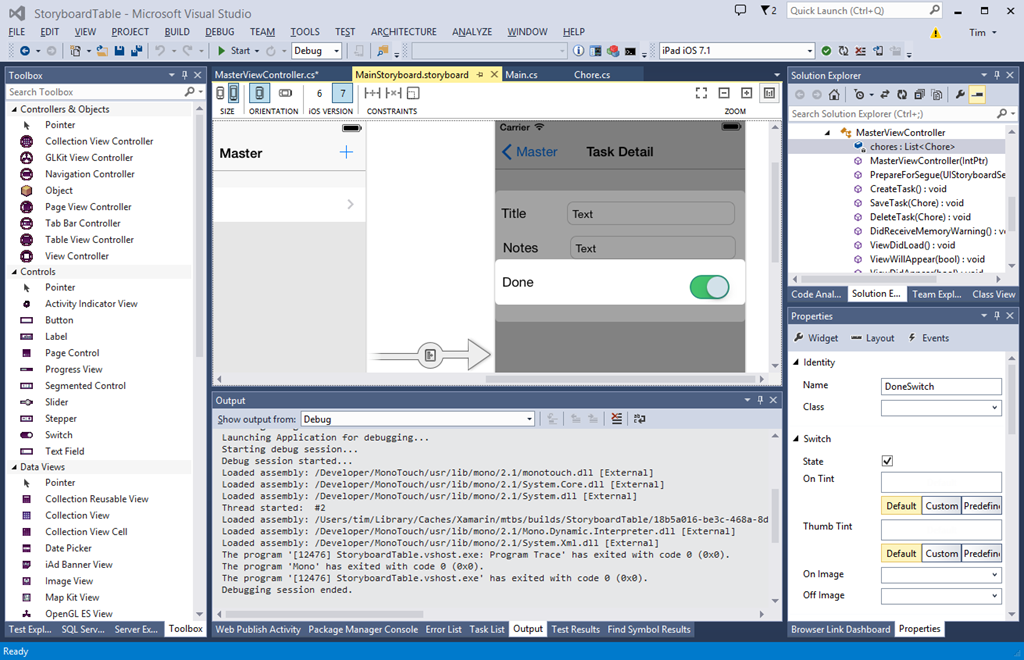Click the Master back button in Task Detail
Screen dimensions: 1024x660
pyautogui.click(x=530, y=152)
